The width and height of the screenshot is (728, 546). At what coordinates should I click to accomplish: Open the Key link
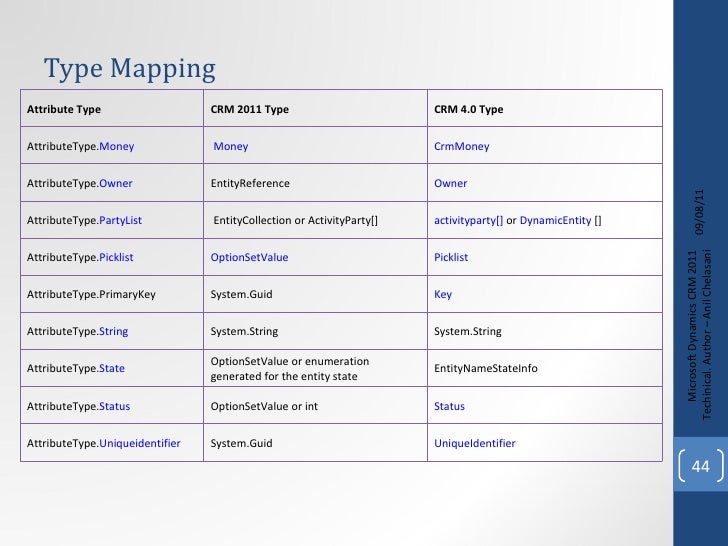click(x=443, y=294)
